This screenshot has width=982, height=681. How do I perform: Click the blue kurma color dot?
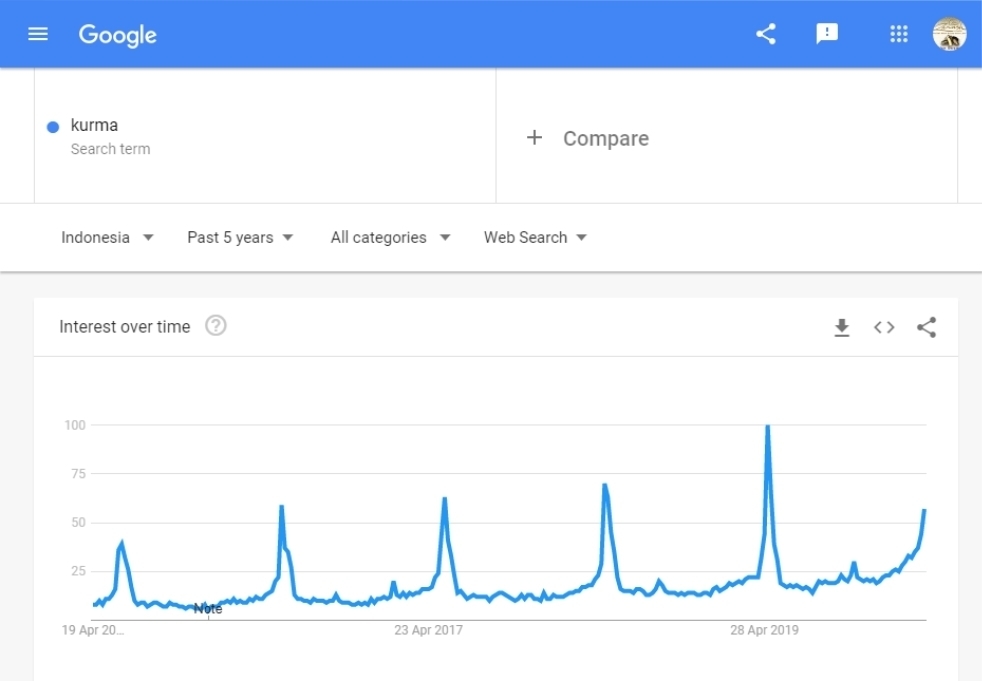tap(53, 127)
